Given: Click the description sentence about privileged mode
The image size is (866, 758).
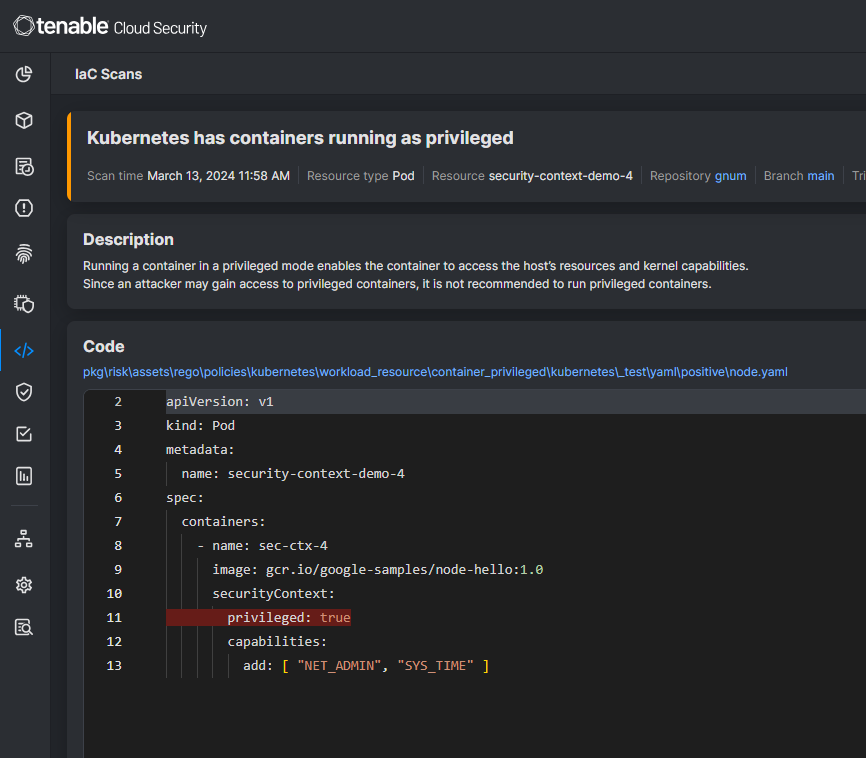Looking at the screenshot, I should click(415, 266).
